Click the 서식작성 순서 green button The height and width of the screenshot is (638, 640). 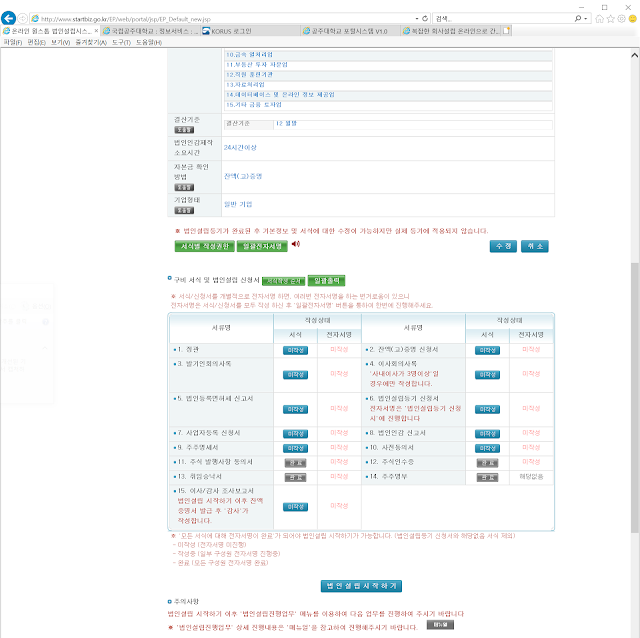pos(283,281)
